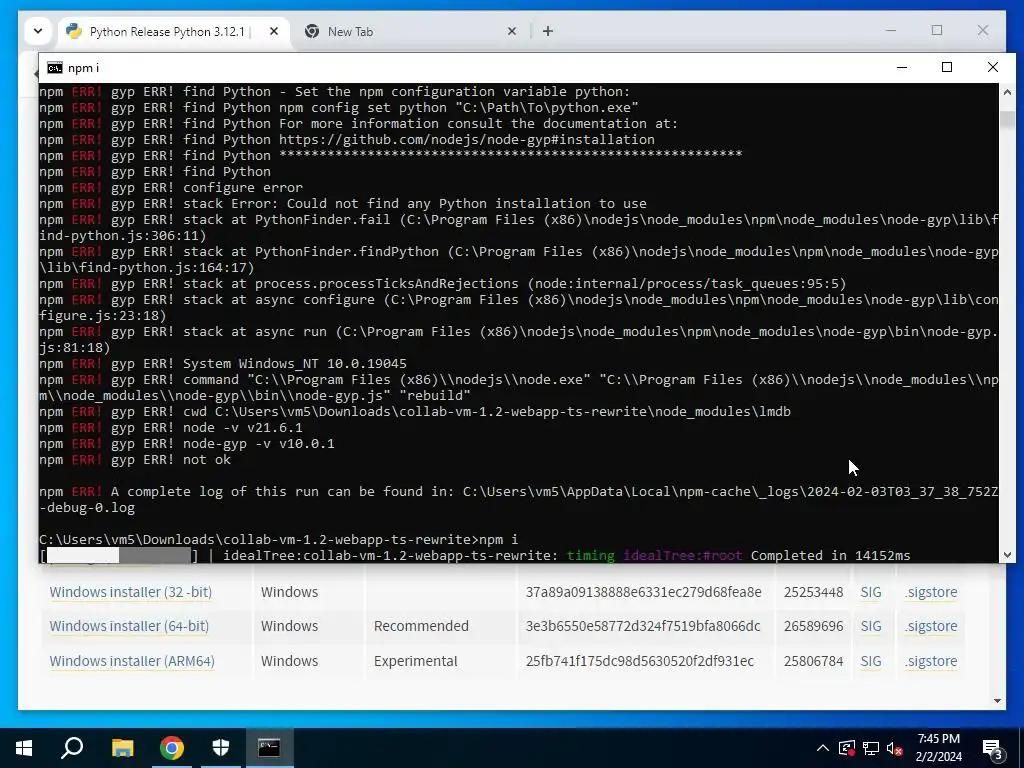1024x768 pixels.
Task: Maximize the npm i console window
Action: pos(947,67)
